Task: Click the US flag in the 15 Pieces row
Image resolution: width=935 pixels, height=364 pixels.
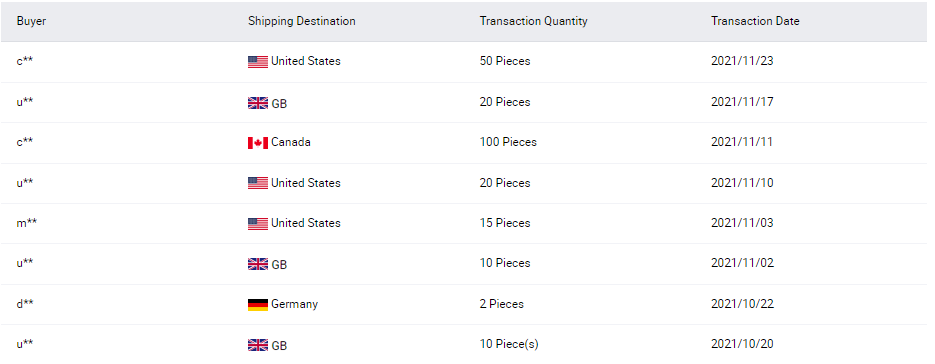Action: [x=258, y=224]
